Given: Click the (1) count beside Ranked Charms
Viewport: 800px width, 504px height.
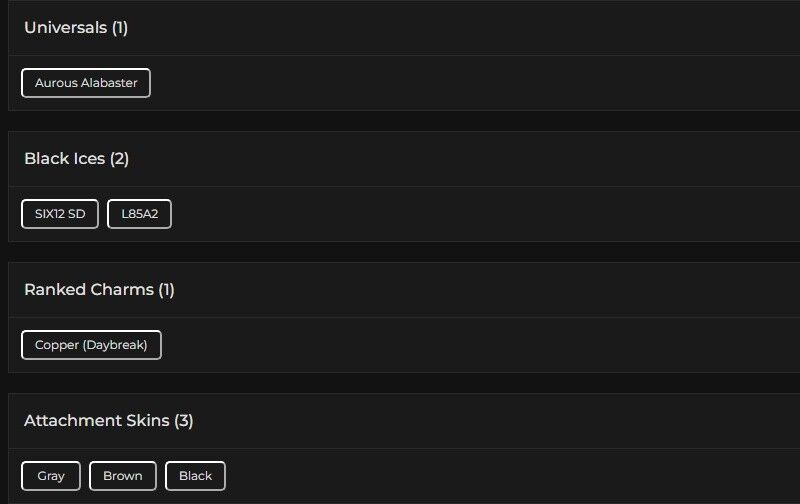Looking at the screenshot, I should point(166,290).
